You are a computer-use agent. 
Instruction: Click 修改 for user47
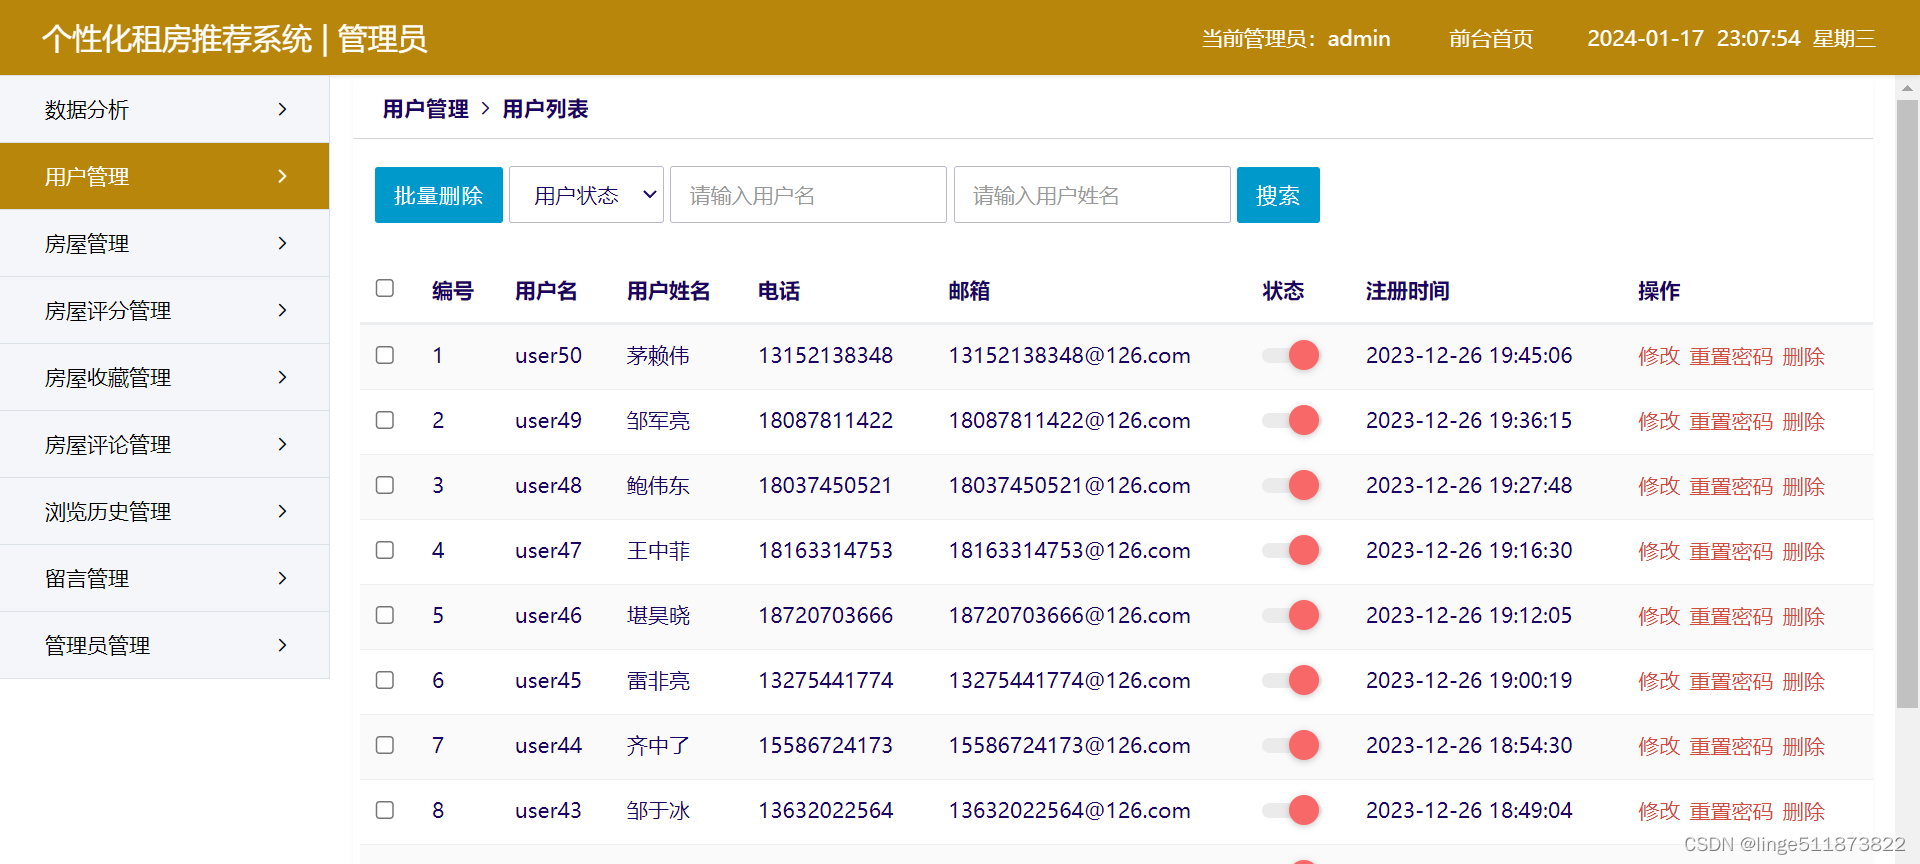pyautogui.click(x=1659, y=551)
